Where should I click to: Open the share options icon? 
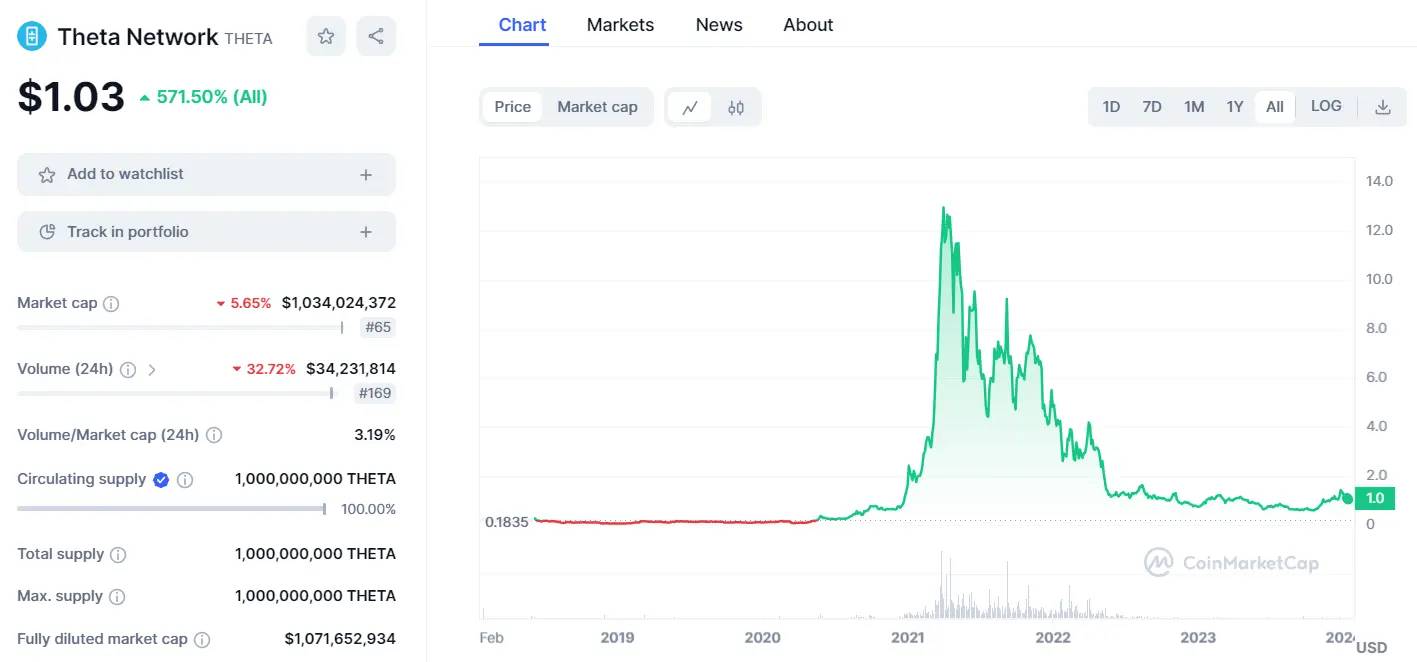376,37
